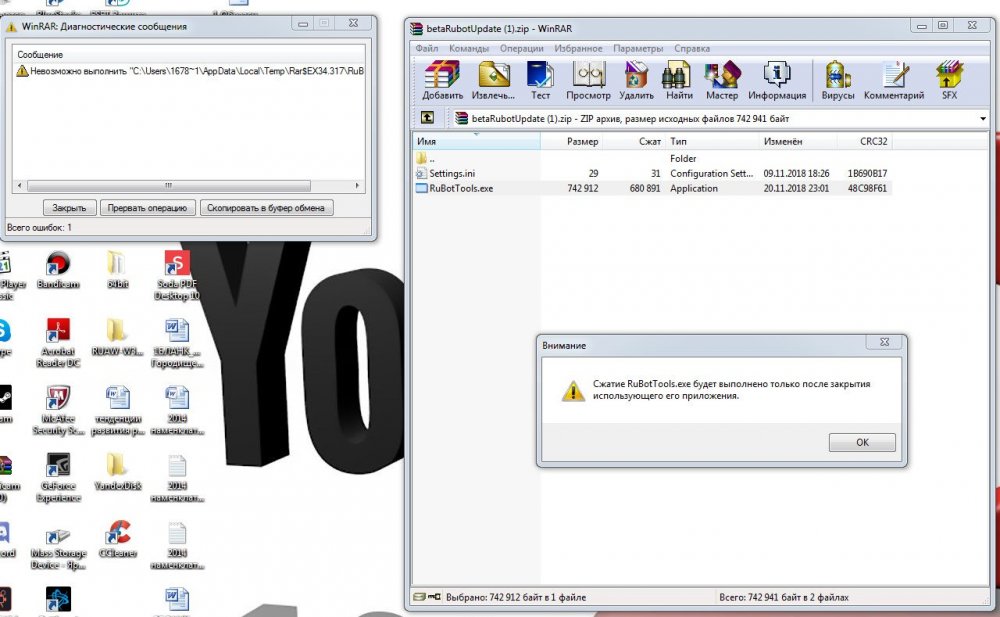1000x617 pixels.
Task: Expand the archive path dropdown arrow
Action: point(983,119)
